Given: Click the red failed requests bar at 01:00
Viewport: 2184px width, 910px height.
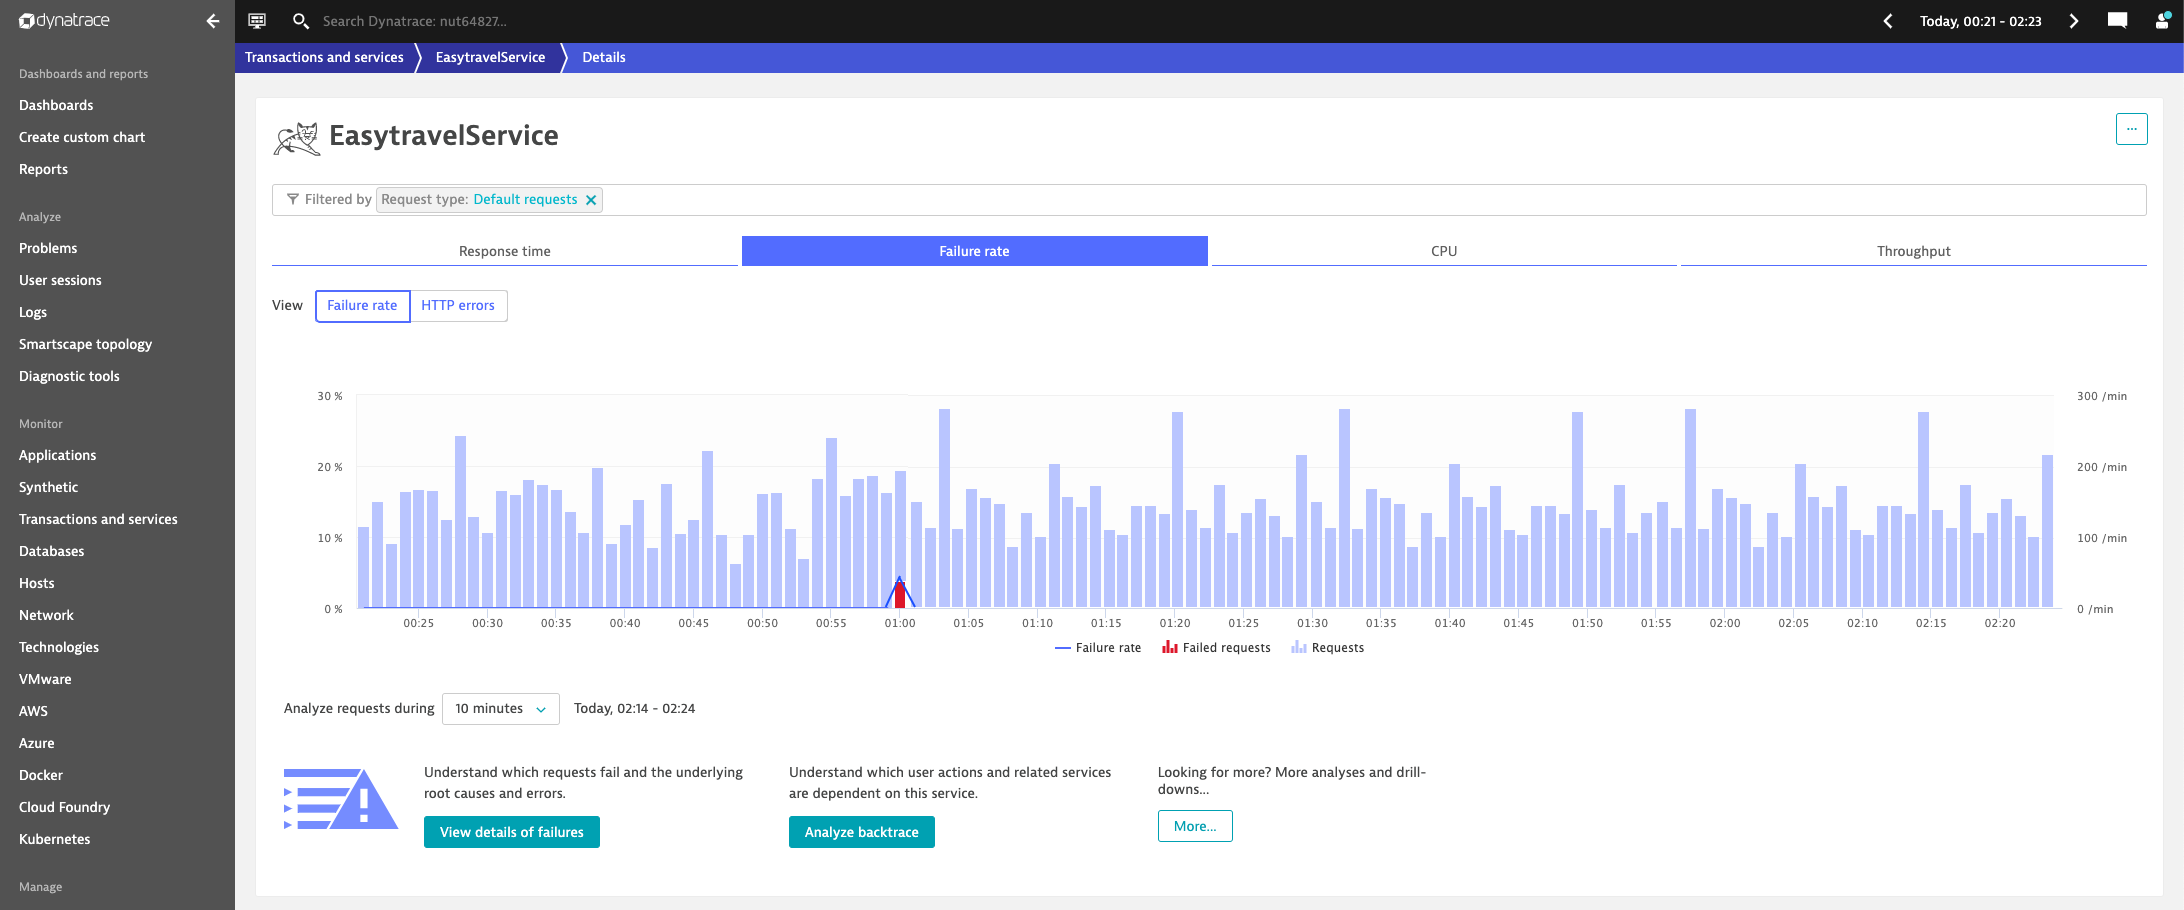Looking at the screenshot, I should coord(899,596).
